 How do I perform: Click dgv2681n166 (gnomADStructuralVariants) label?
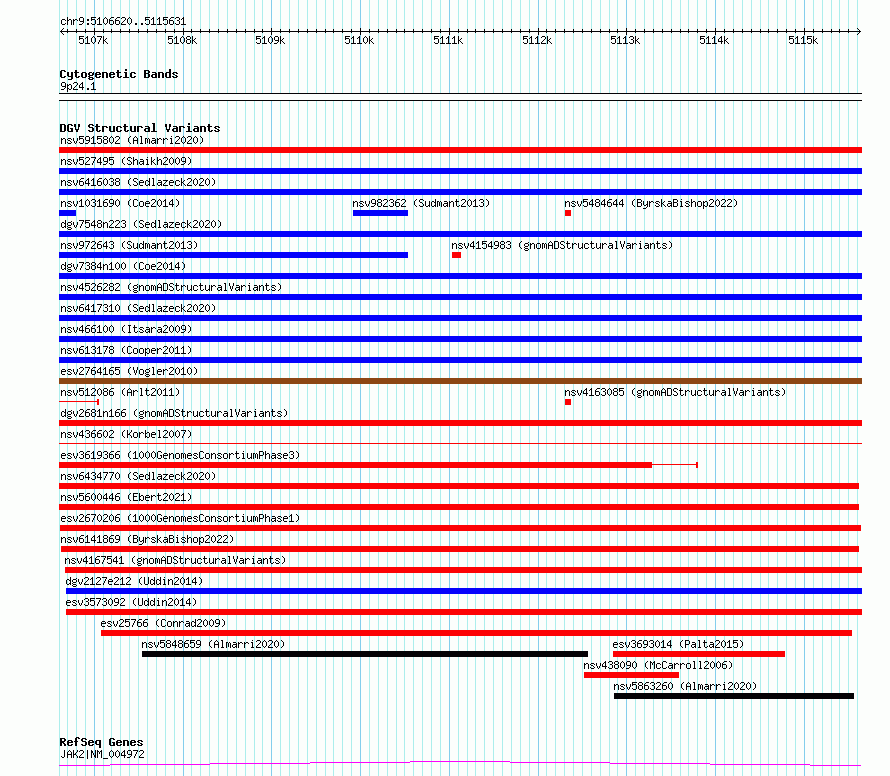[x=174, y=413]
